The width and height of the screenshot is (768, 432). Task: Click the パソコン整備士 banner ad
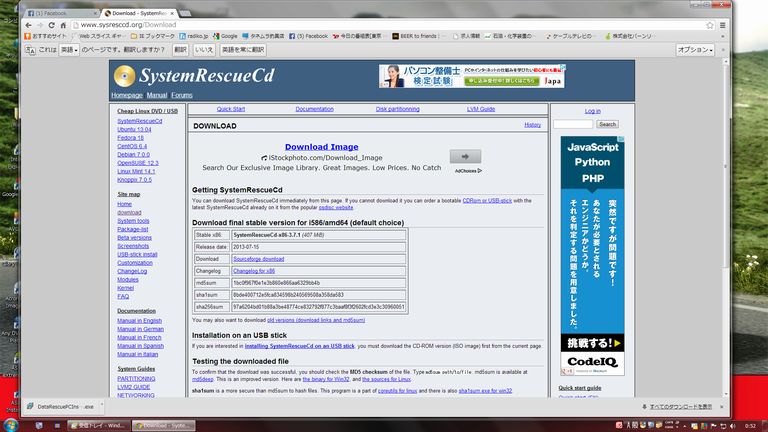coord(472,76)
